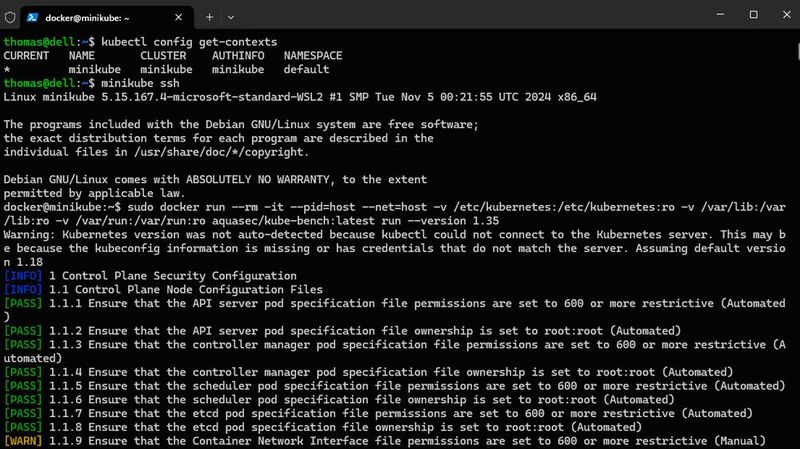The width and height of the screenshot is (800, 449).
Task: Click the PowerShell icon on the docker@minikube tab
Action: tap(33, 17)
